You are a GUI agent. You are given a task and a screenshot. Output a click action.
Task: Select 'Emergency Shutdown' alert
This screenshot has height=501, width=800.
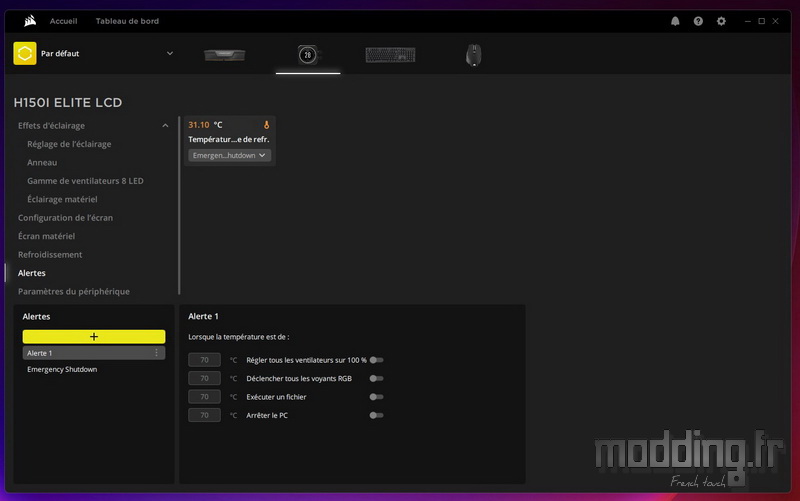(x=62, y=369)
